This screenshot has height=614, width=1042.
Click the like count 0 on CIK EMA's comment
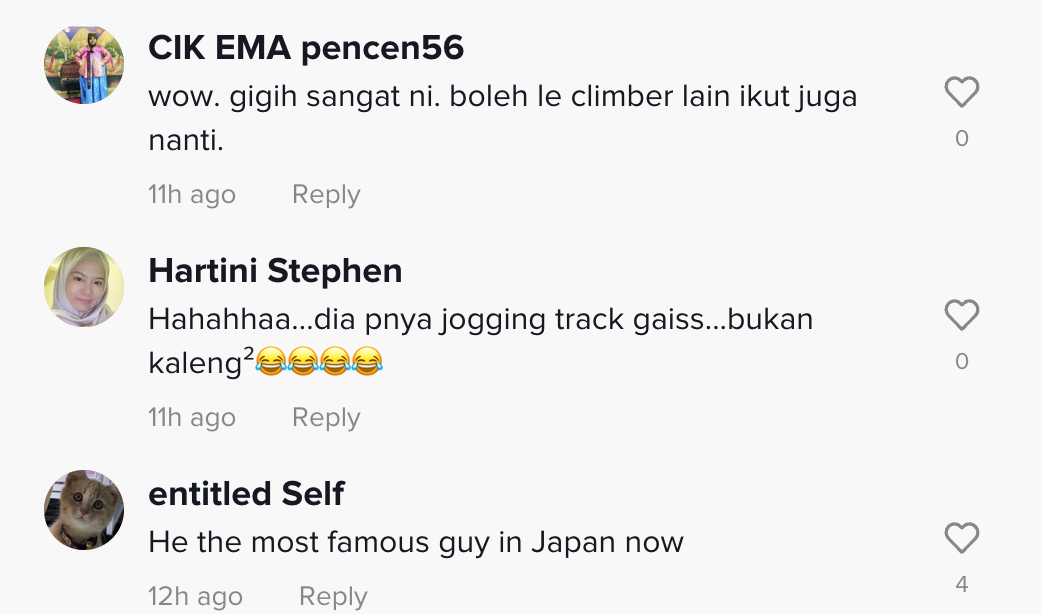(x=961, y=139)
